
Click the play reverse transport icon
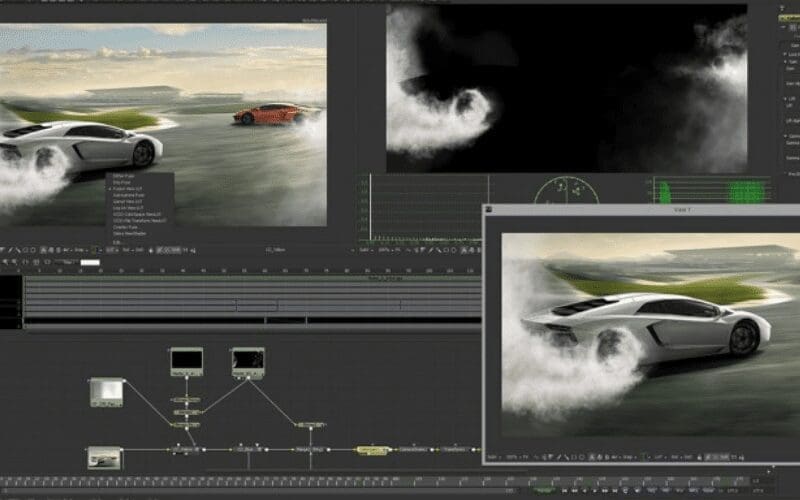pos(584,490)
